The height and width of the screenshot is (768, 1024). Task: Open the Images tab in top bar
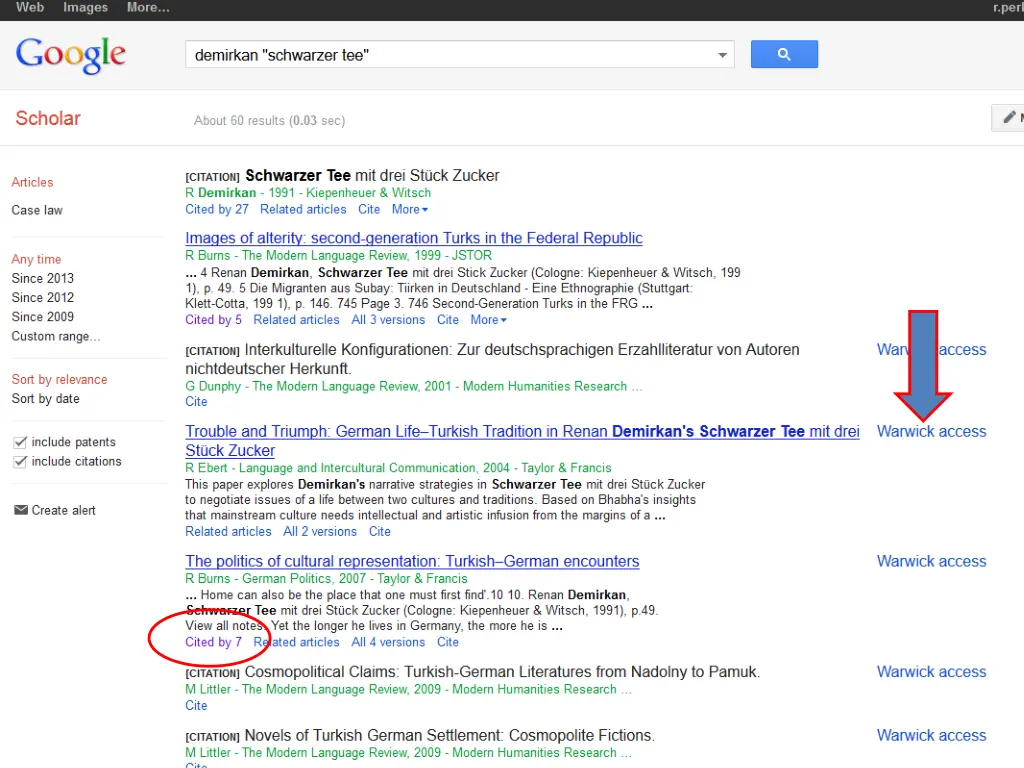pos(85,8)
